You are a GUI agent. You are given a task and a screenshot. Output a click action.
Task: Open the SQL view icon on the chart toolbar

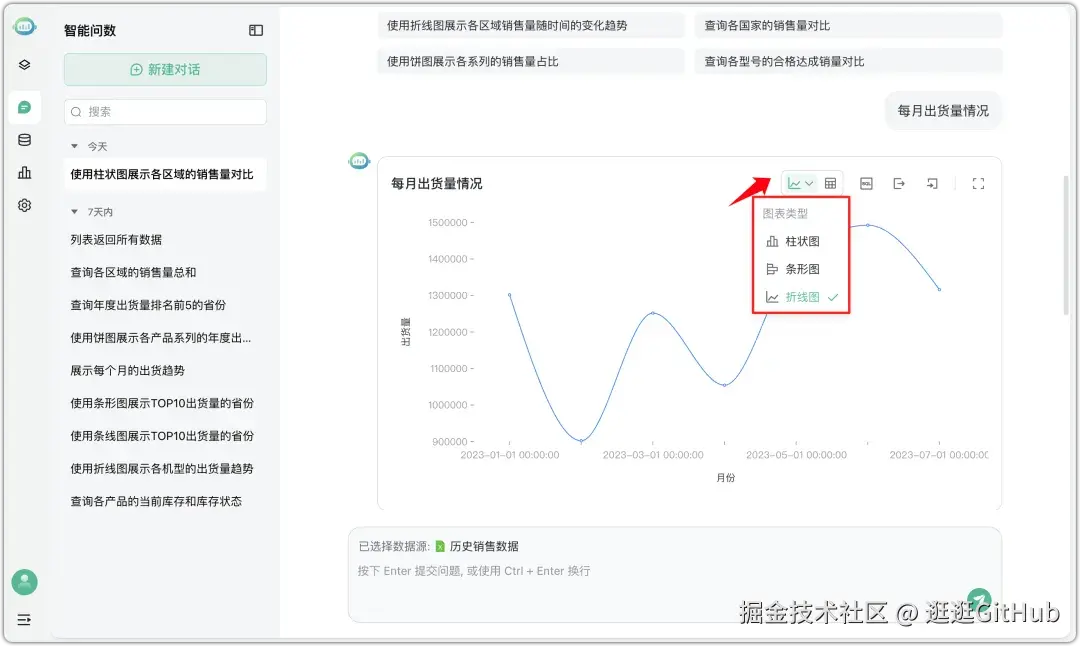866,184
